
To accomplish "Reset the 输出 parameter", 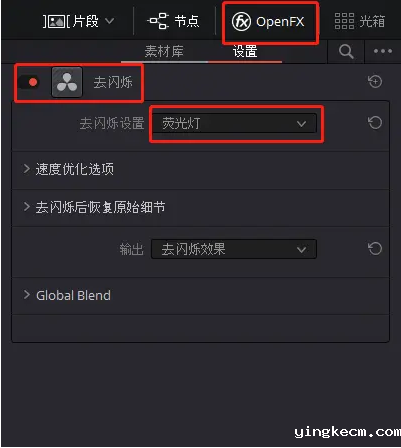I will pyautogui.click(x=375, y=249).
